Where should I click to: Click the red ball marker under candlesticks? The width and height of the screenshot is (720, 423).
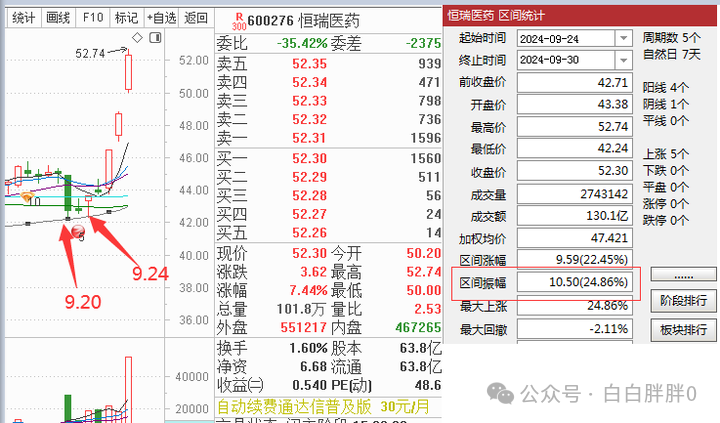point(78,231)
